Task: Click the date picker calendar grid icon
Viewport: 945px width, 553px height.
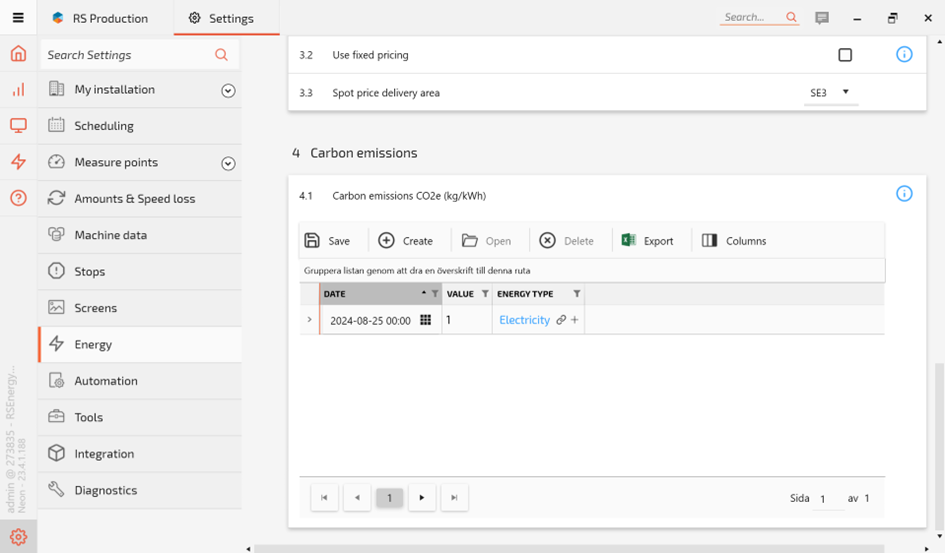Action: [x=425, y=320]
